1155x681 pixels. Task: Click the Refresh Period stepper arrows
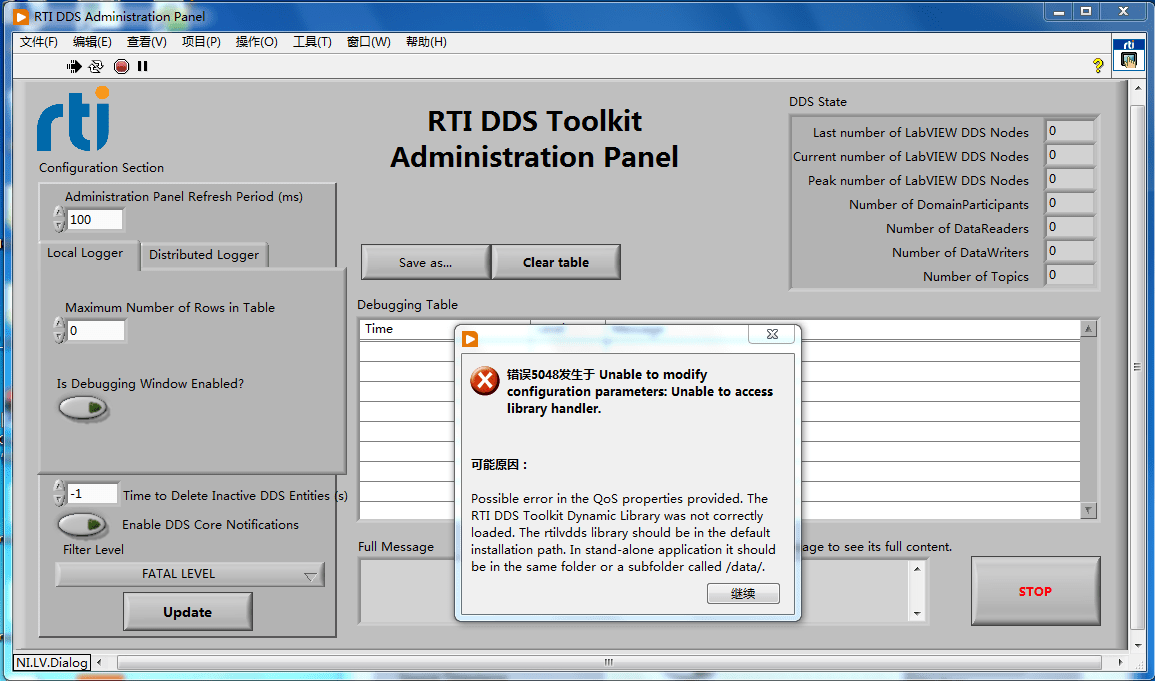59,219
